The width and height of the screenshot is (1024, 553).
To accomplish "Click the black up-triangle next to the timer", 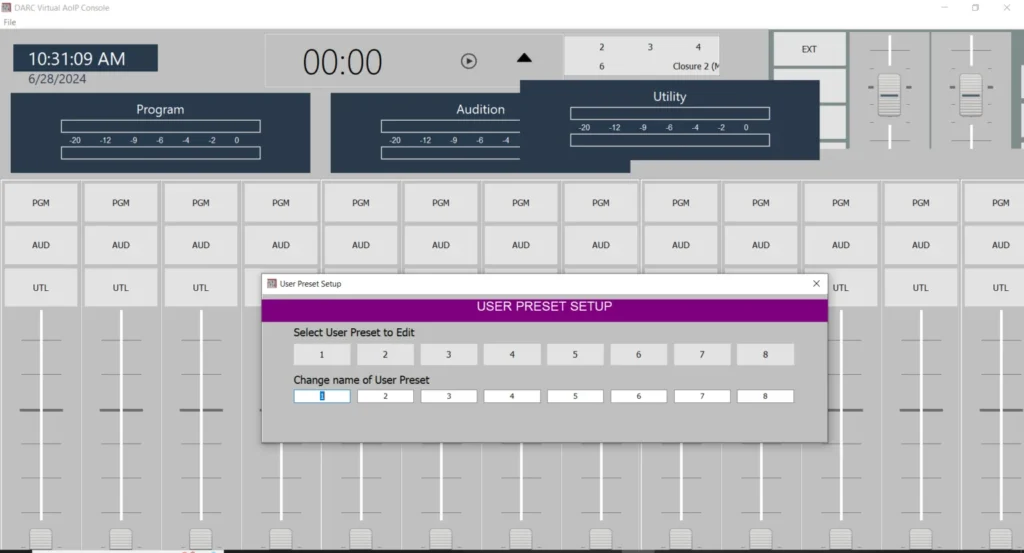I will [524, 57].
